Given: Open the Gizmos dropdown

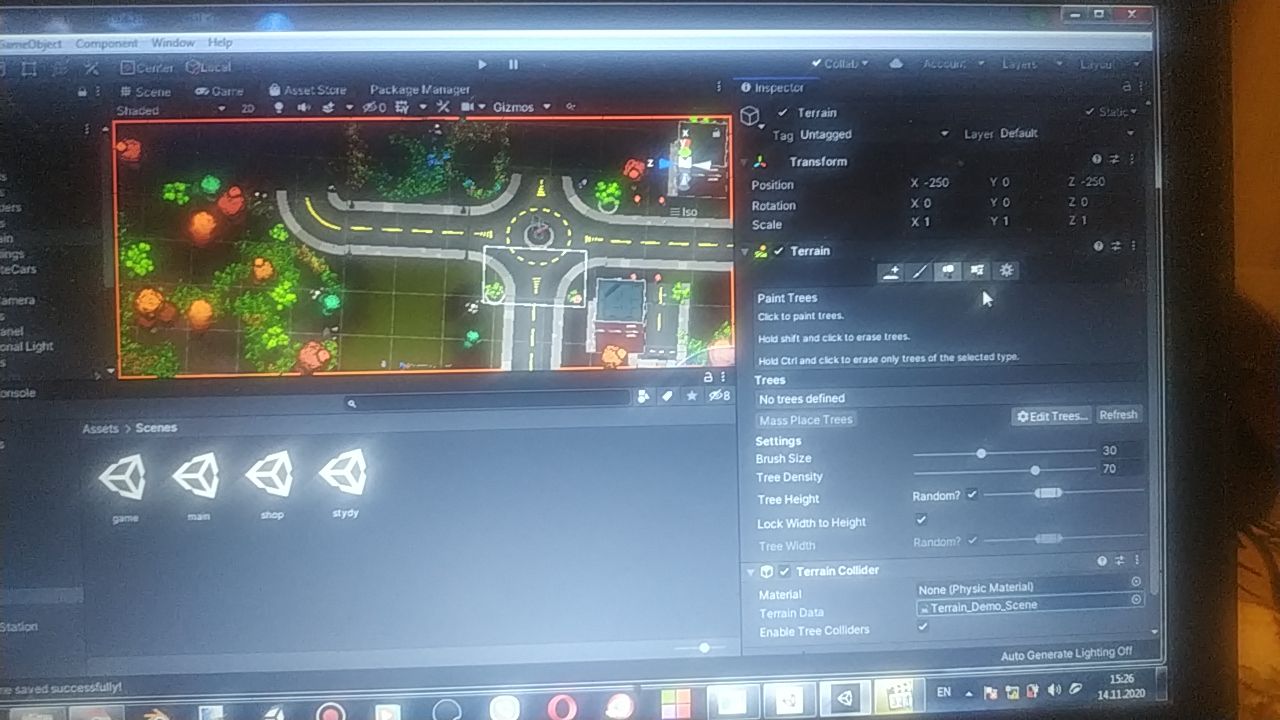Looking at the screenshot, I should tap(520, 107).
